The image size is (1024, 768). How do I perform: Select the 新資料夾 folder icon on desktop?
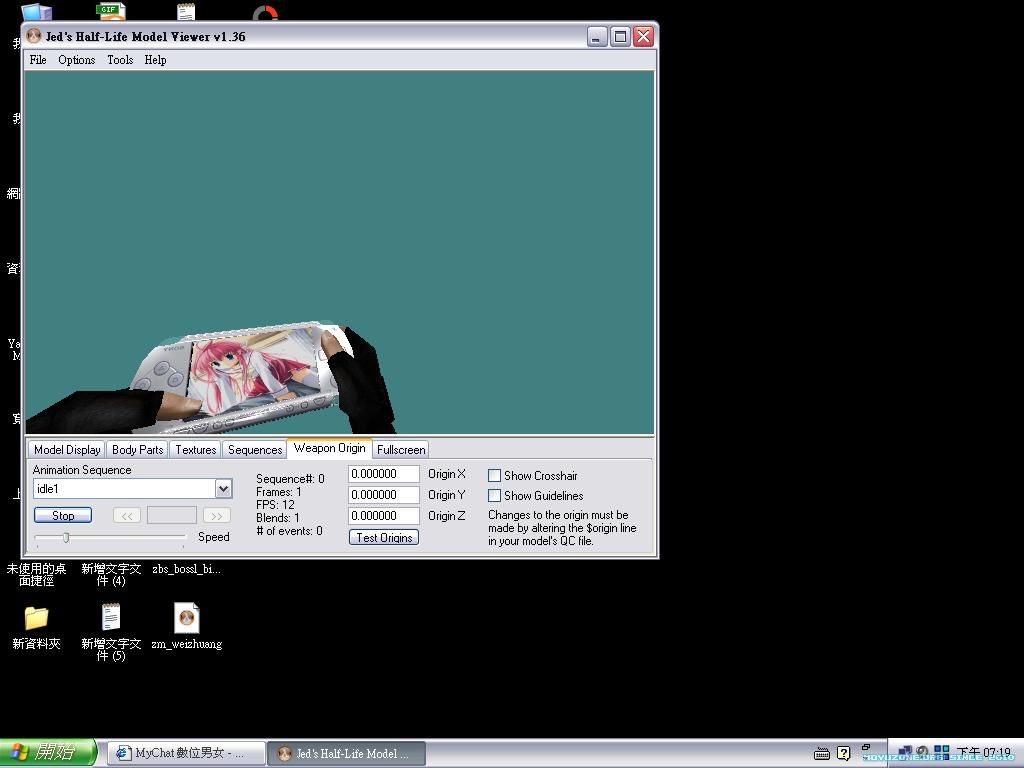pyautogui.click(x=36, y=617)
